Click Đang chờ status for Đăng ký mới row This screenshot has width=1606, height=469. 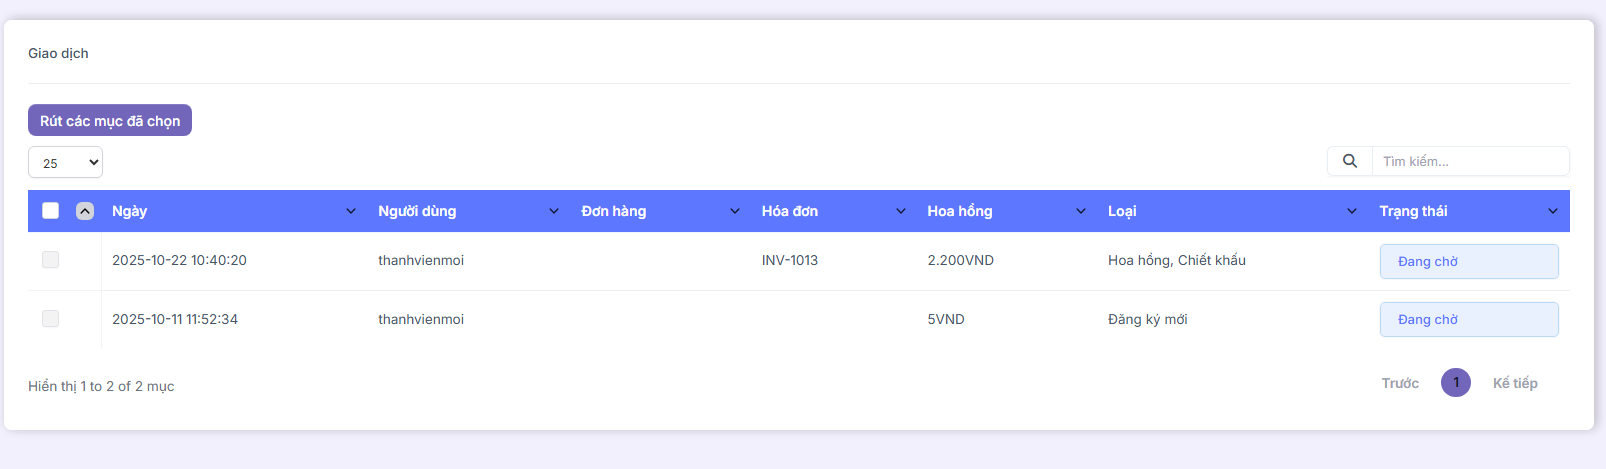coord(1468,319)
